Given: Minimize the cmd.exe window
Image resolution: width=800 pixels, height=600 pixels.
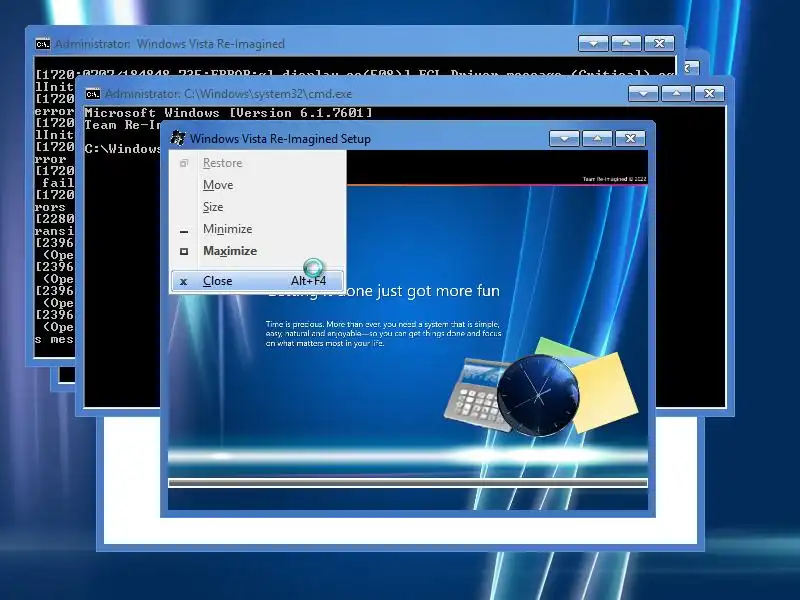Looking at the screenshot, I should pos(643,93).
